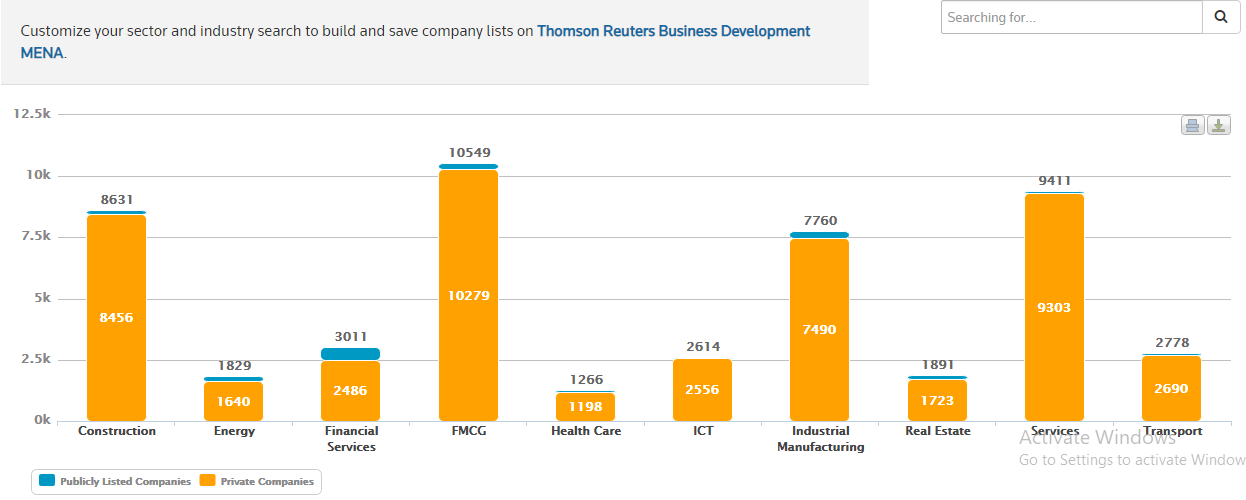Click the Health Care bar showing 1198

pos(585,406)
